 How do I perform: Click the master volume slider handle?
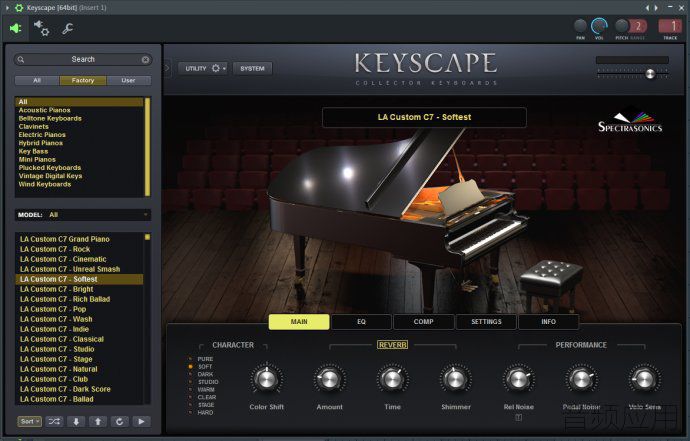click(x=650, y=74)
